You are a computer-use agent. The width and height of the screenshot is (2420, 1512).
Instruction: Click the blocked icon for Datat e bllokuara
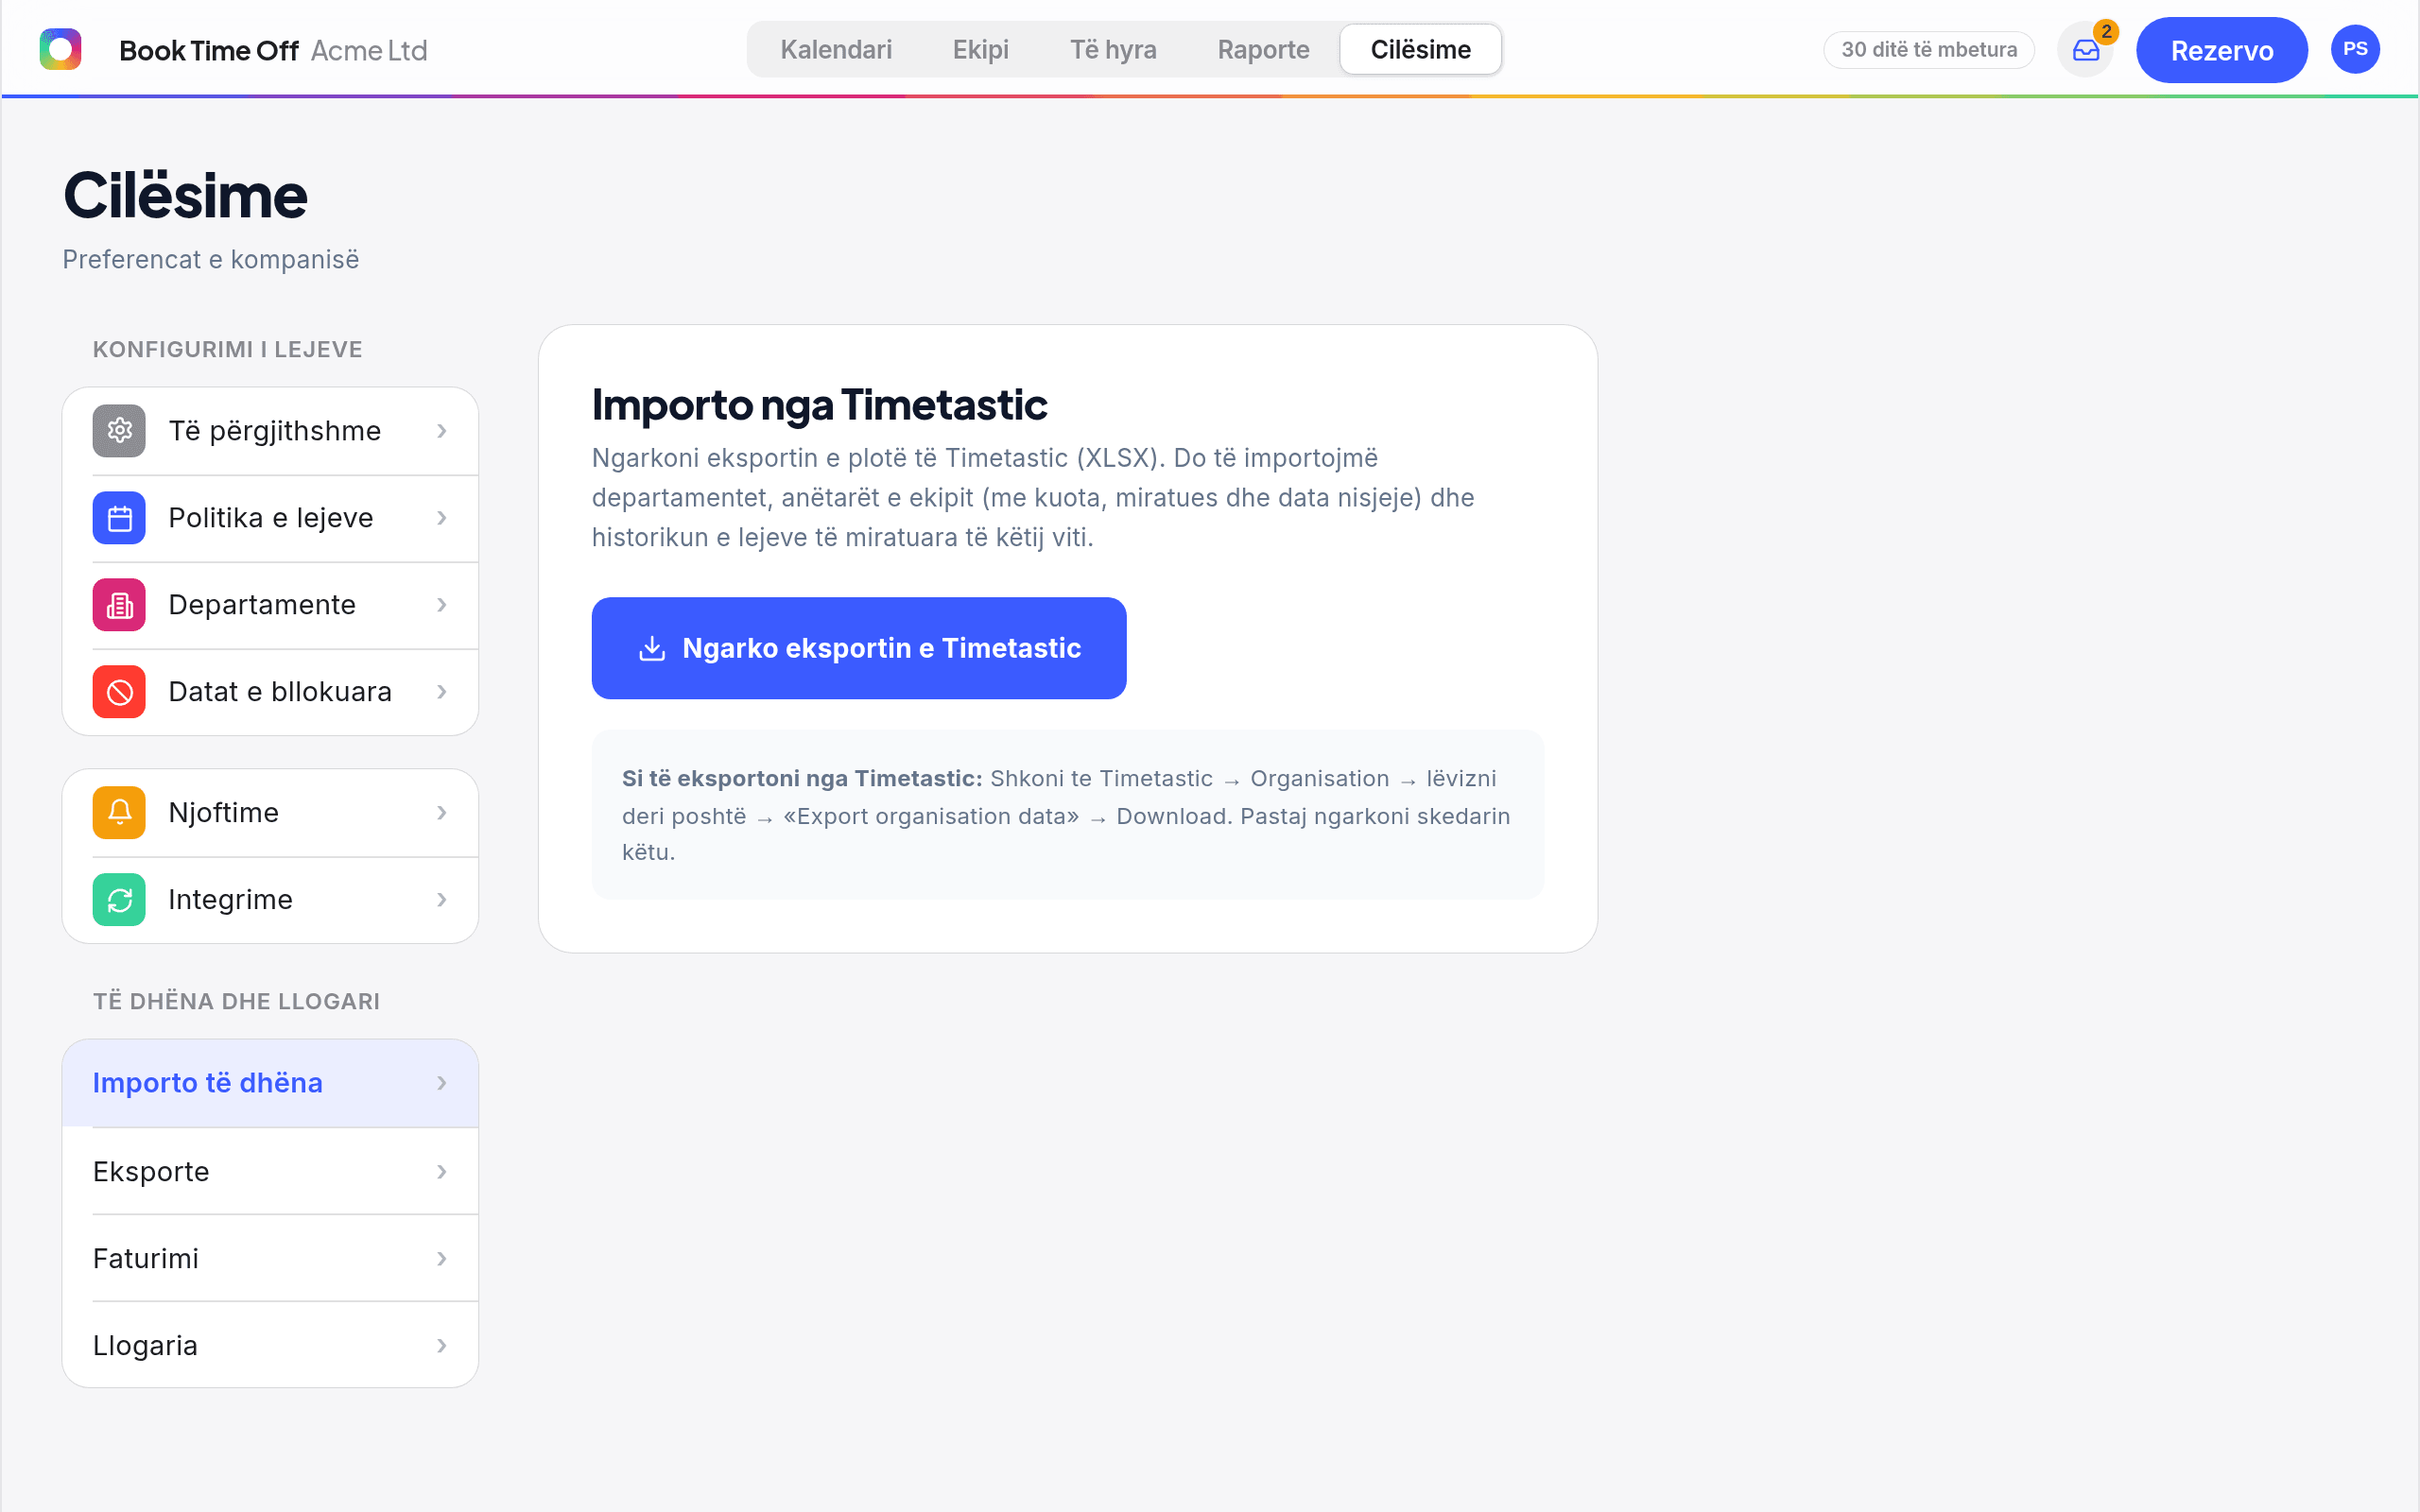click(x=119, y=692)
